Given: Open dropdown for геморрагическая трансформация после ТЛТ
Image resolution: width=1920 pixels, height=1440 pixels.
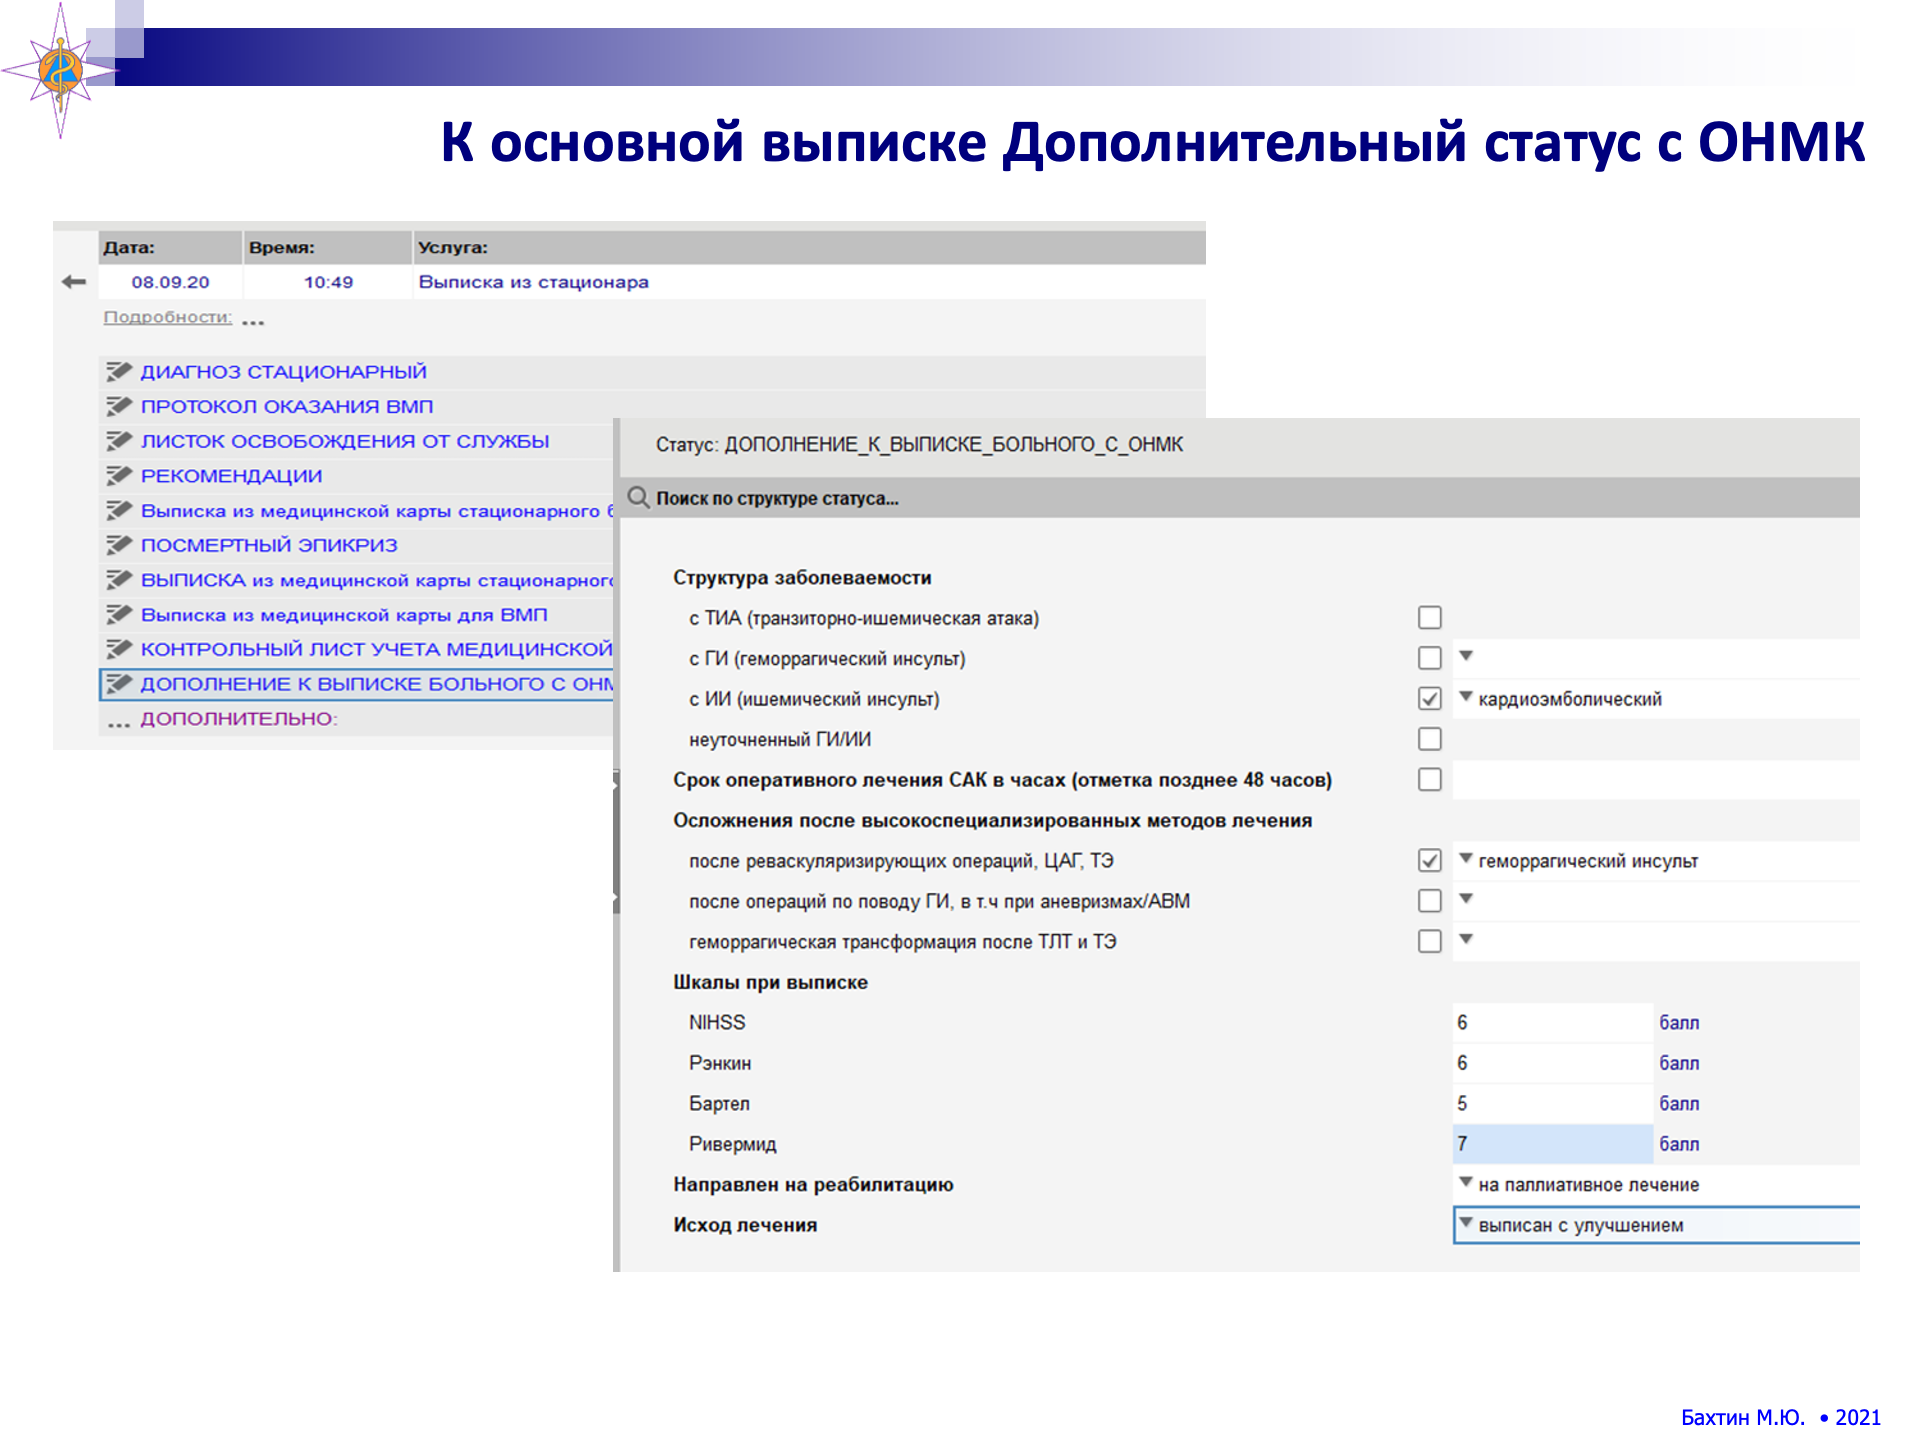Looking at the screenshot, I should point(1466,939).
